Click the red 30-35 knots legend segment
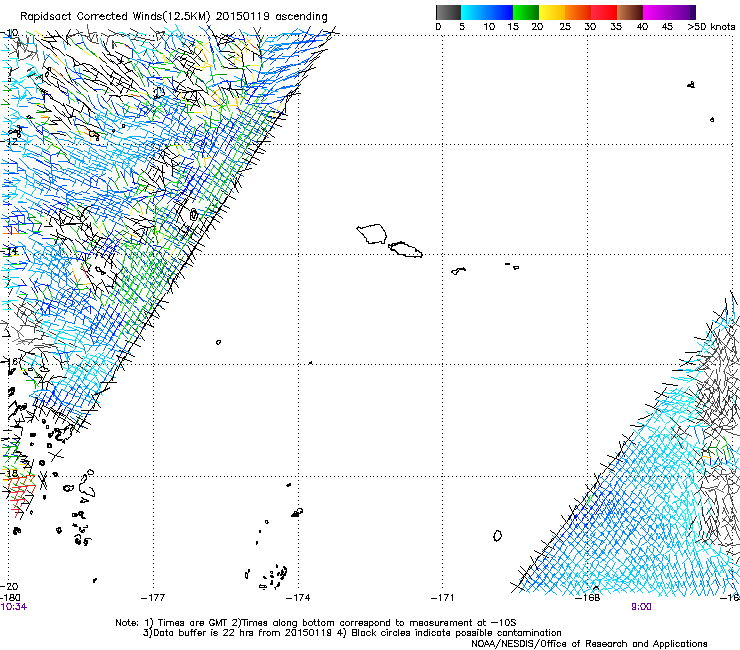This screenshot has height=650, width=740. coord(604,12)
